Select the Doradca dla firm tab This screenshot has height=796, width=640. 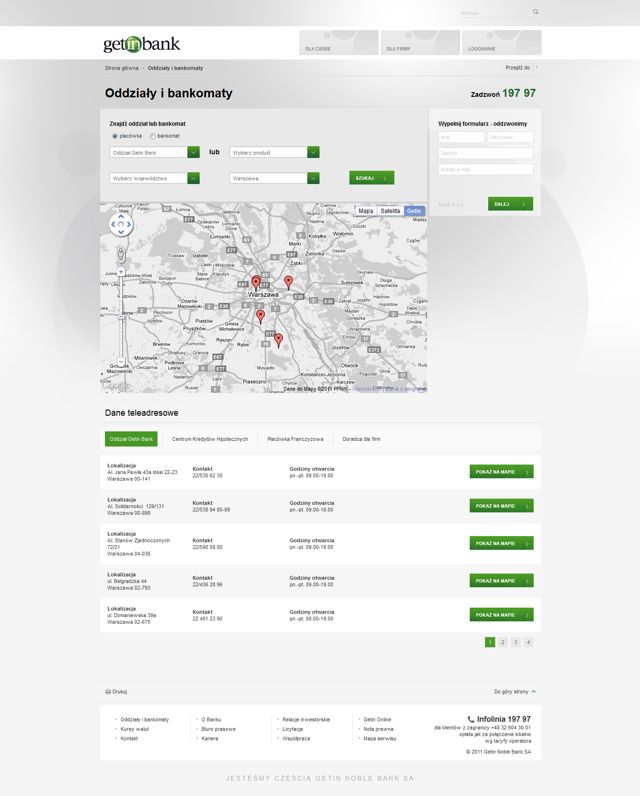(x=361, y=439)
